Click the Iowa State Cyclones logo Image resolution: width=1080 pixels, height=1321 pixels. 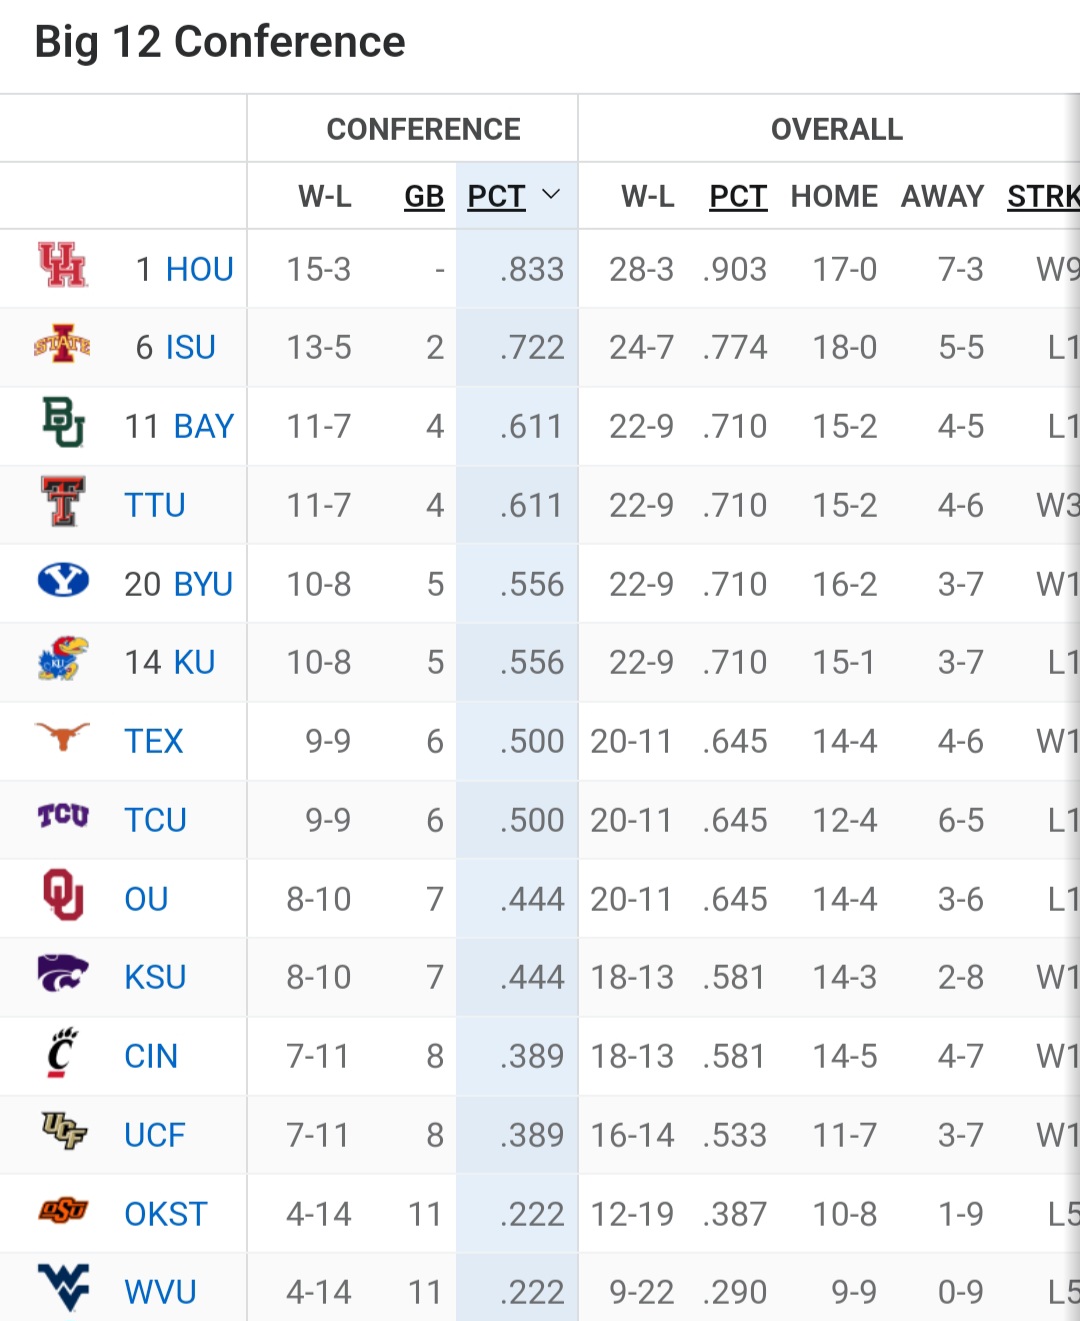pyautogui.click(x=62, y=346)
